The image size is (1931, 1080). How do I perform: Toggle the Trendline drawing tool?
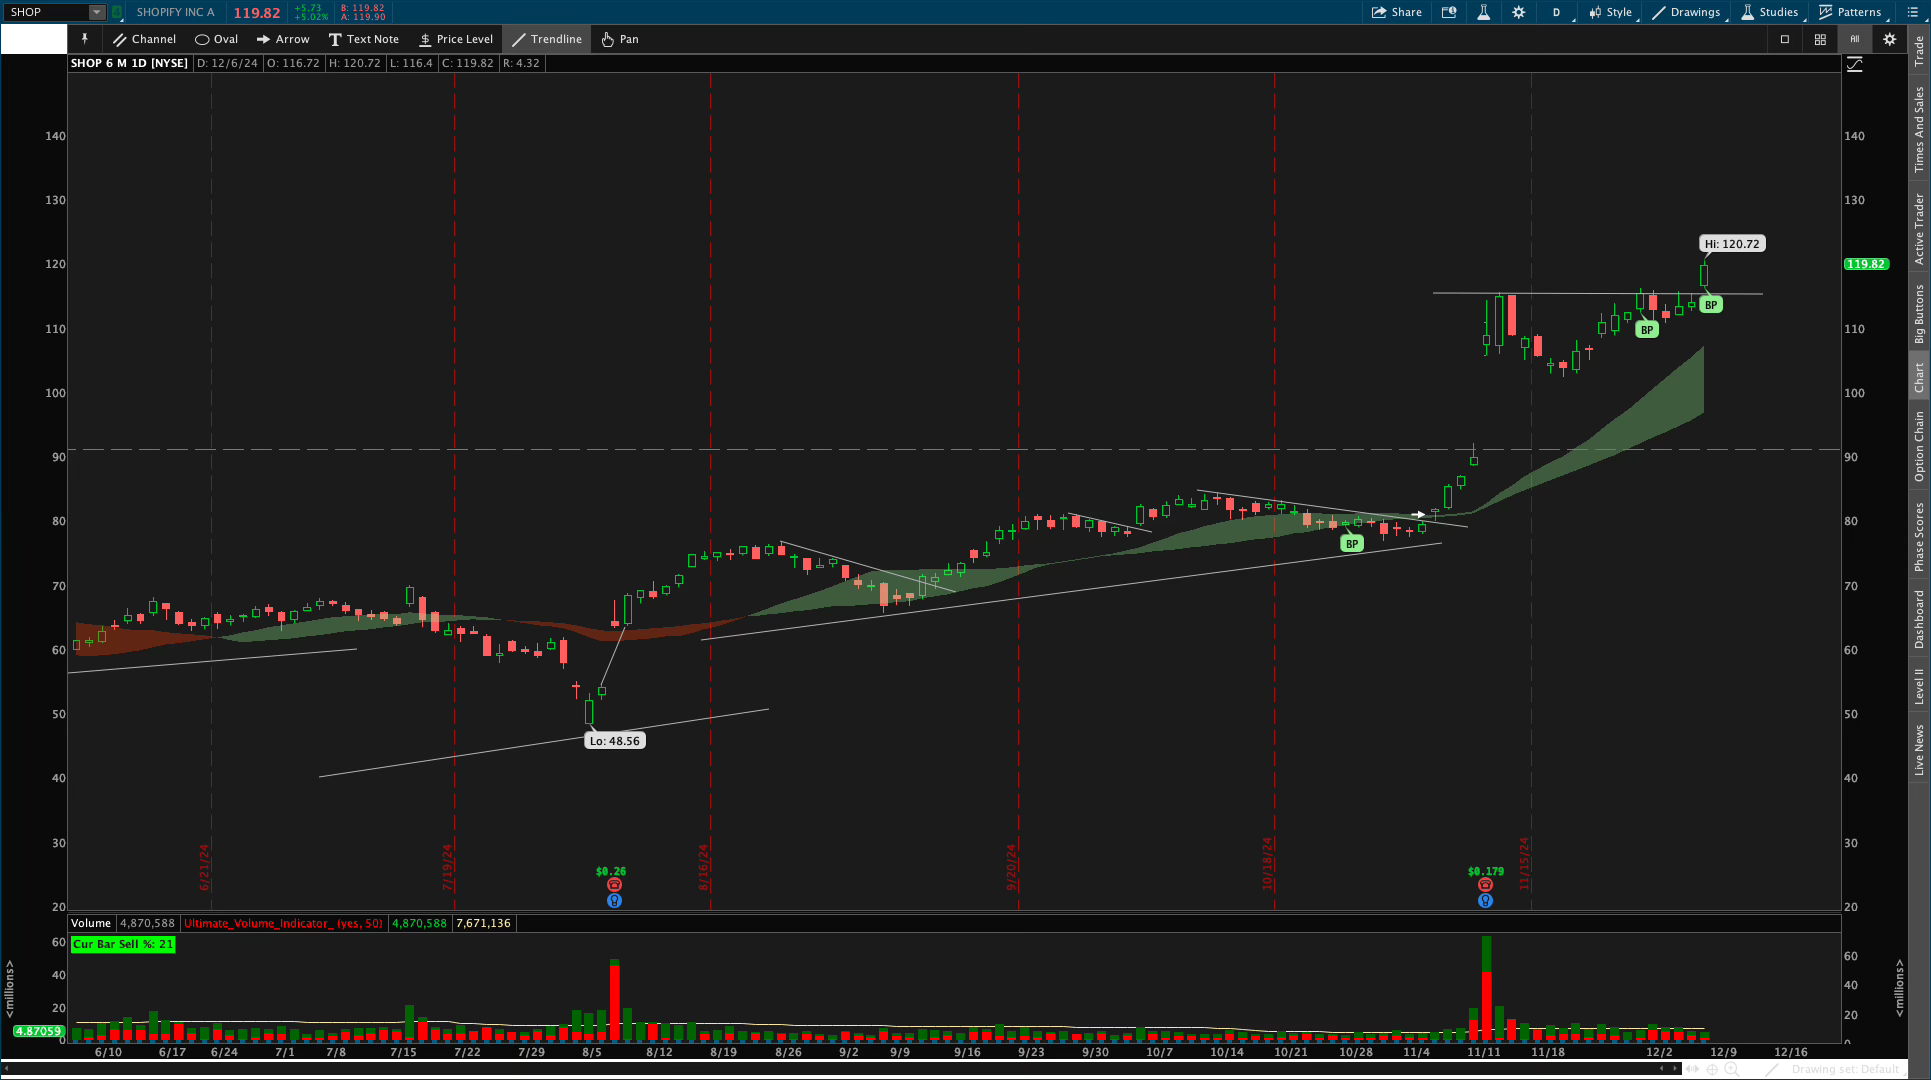(x=546, y=39)
